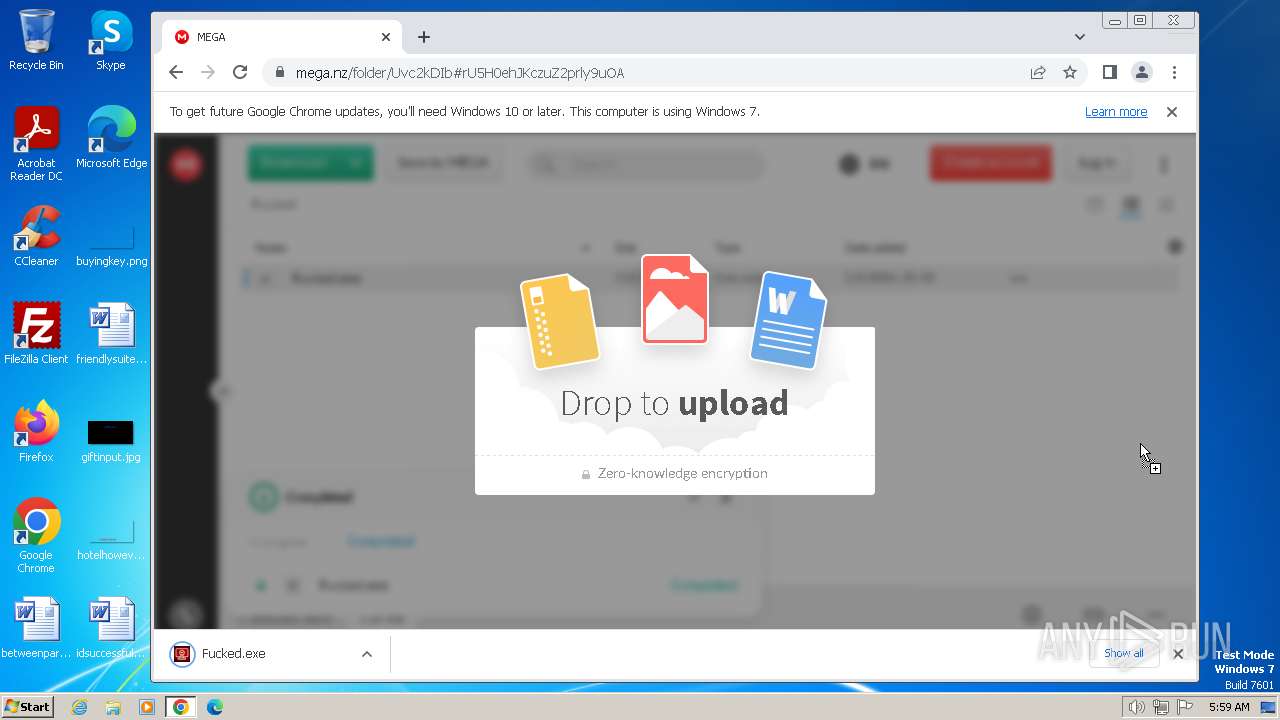Click the clock showing 5:59 AM
The height and width of the screenshot is (720, 1280).
coord(1229,707)
